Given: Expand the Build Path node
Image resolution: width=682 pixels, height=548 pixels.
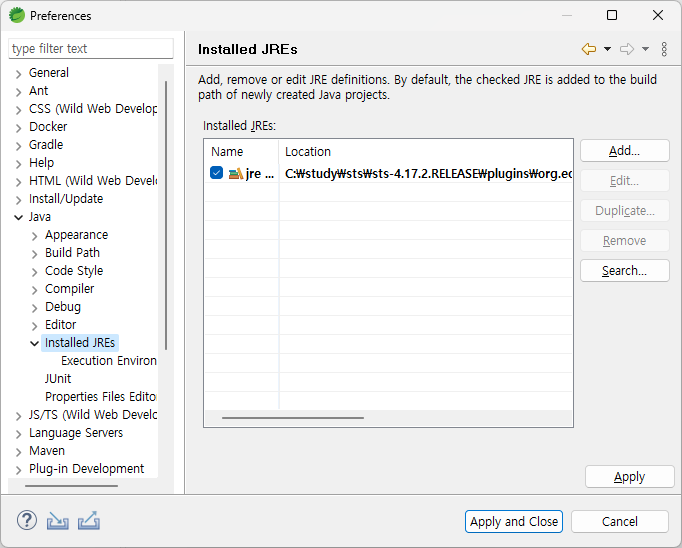Looking at the screenshot, I should click(34, 254).
